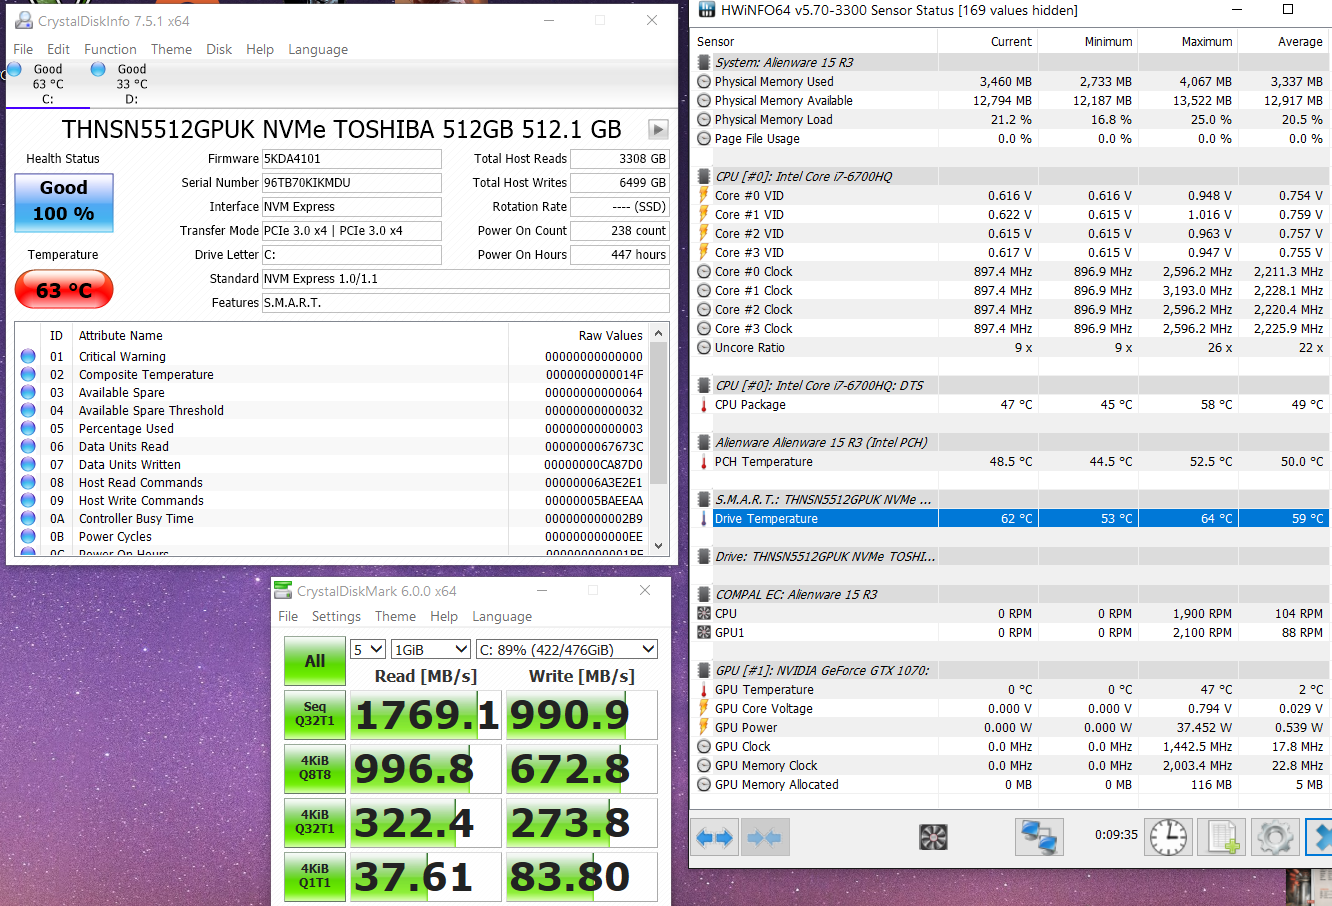This screenshot has height=906, width=1332.
Task: Reset the elapsed time with the clock icon
Action: tap(1168, 837)
